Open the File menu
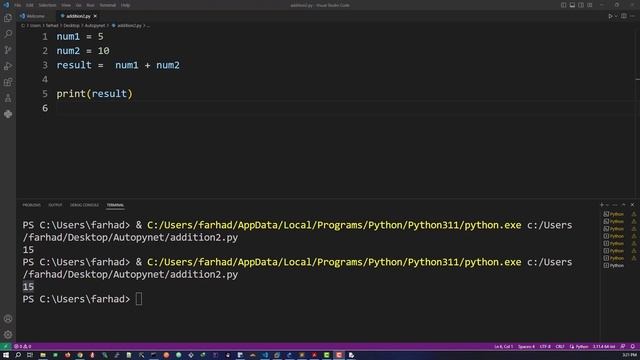The width and height of the screenshot is (640, 360). click(x=18, y=5)
